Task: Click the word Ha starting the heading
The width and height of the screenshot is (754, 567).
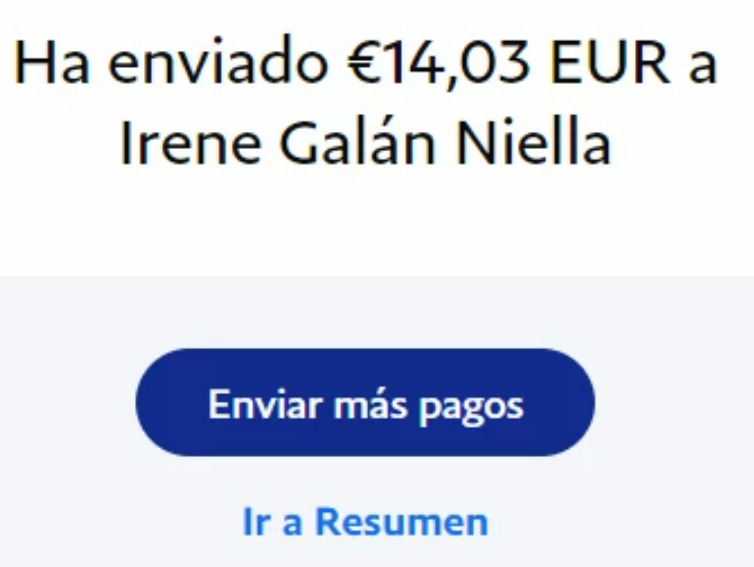Action: (52, 63)
